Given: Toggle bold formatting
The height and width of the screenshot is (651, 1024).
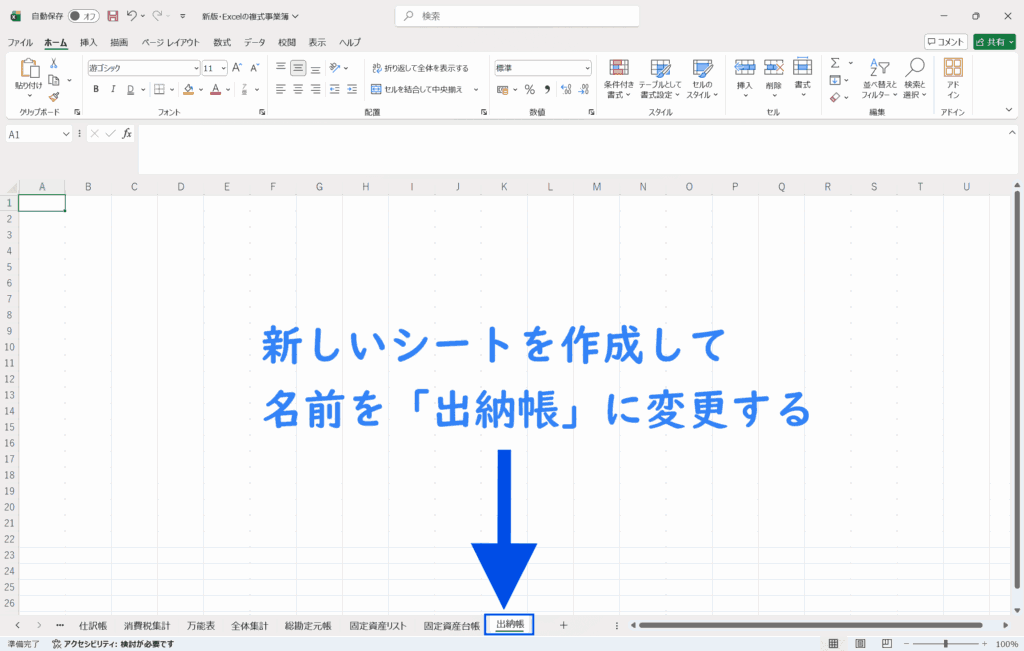Looking at the screenshot, I should [x=96, y=89].
